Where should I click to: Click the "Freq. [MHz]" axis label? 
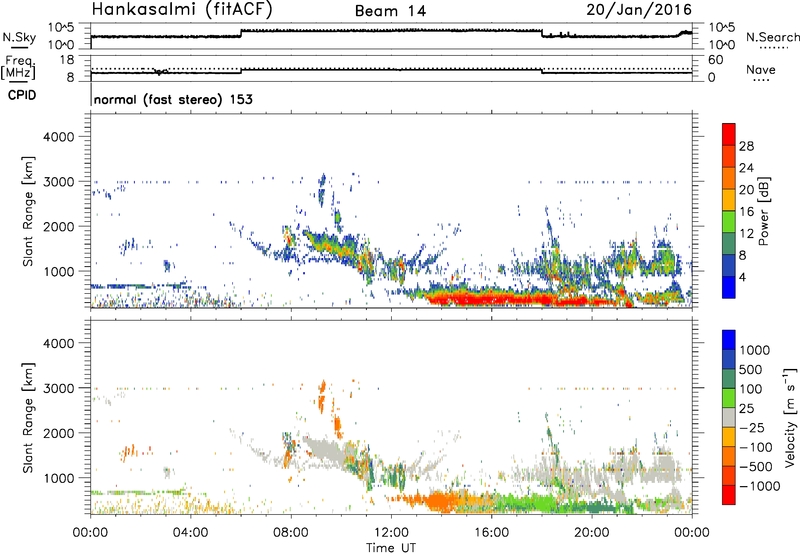(19, 68)
